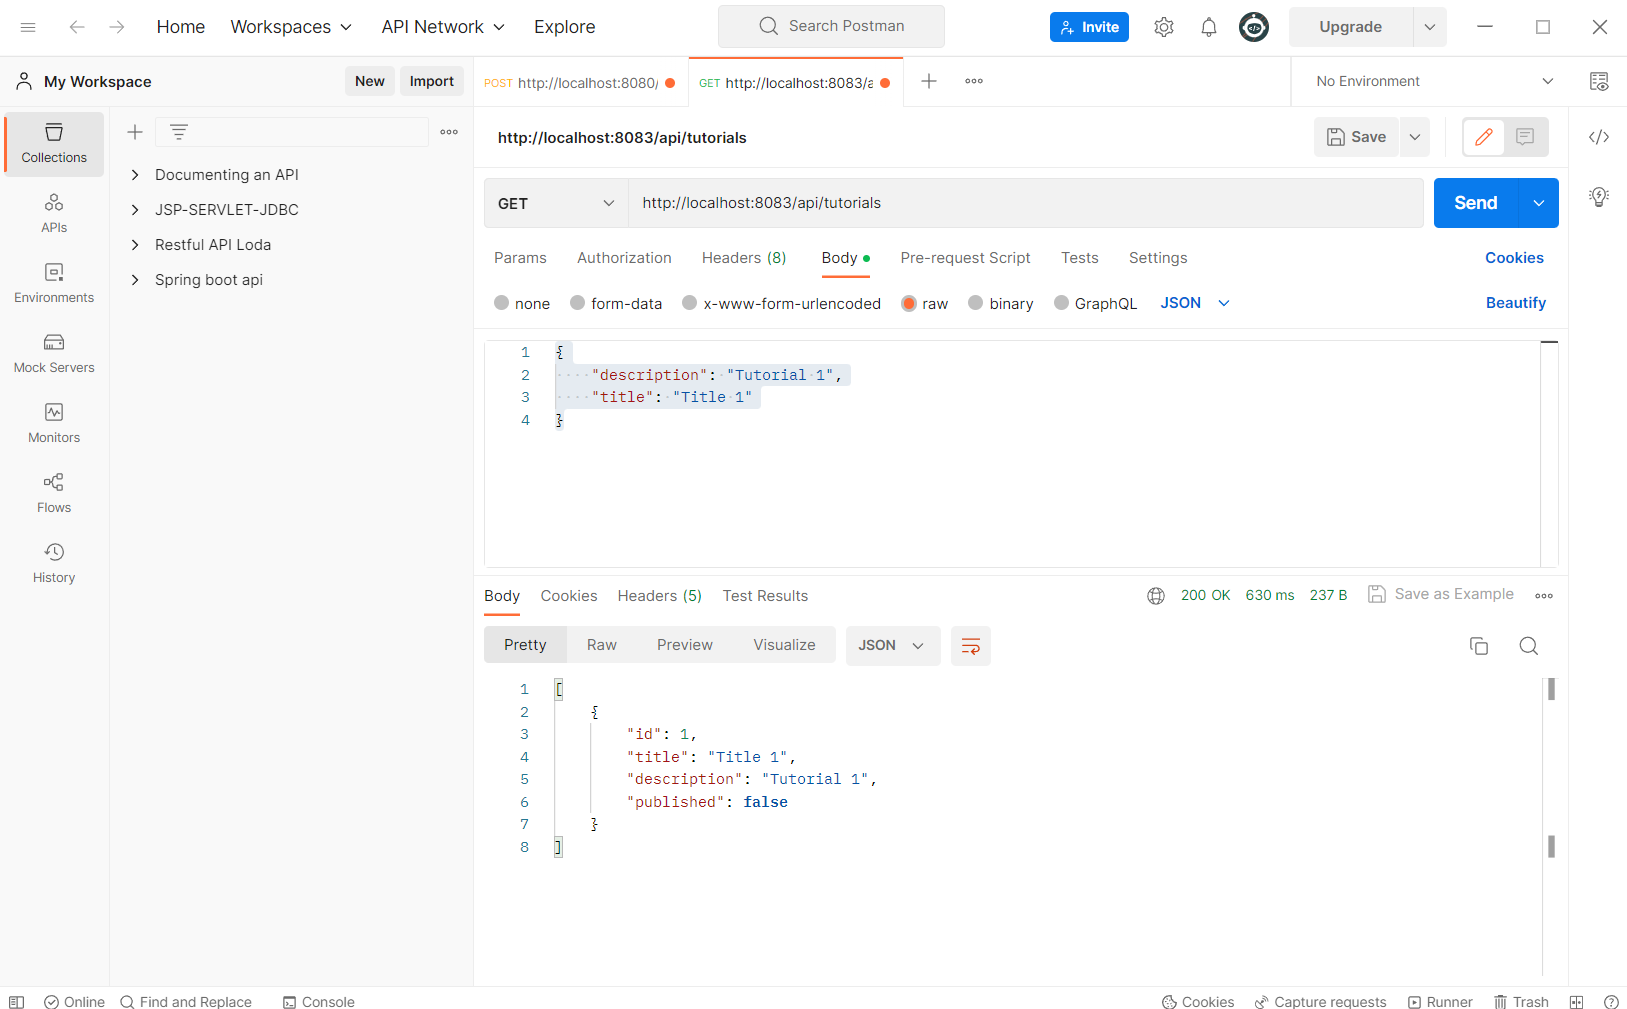Open the Postman Console
The width and height of the screenshot is (1627, 1009).
pos(318,1001)
